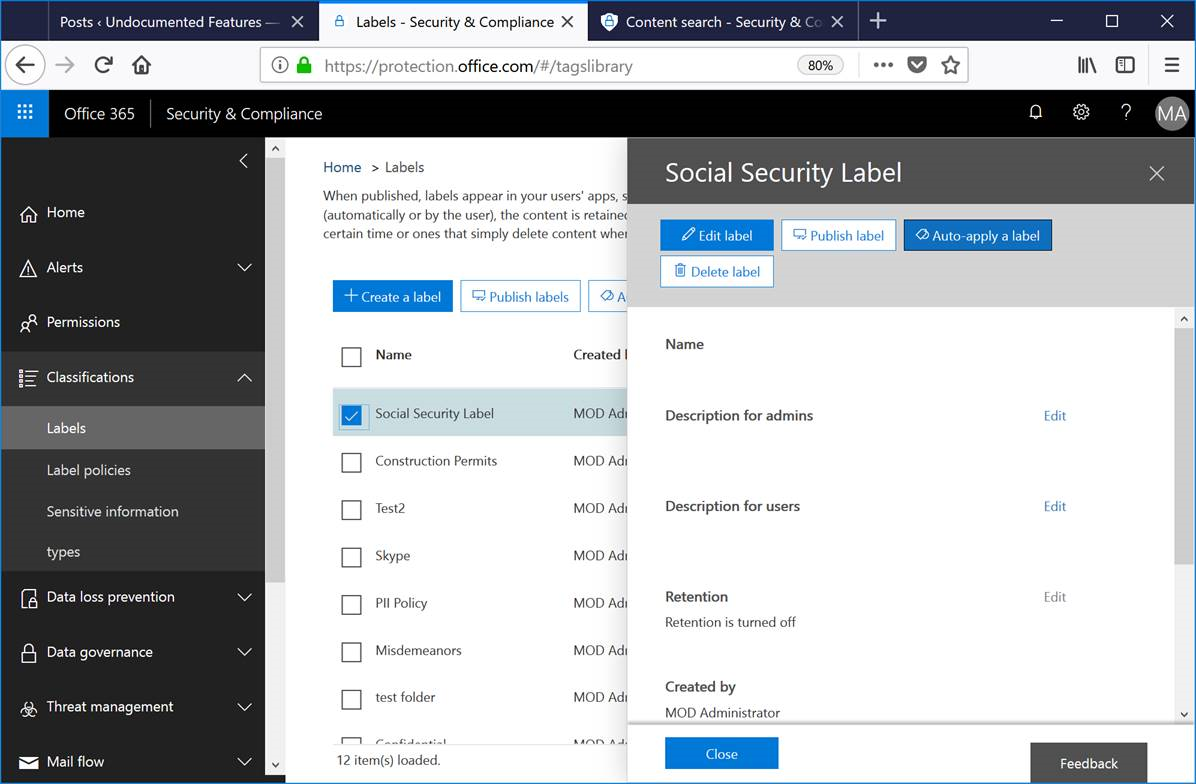
Task: Open the Office 365 app launcher
Action: click(24, 113)
